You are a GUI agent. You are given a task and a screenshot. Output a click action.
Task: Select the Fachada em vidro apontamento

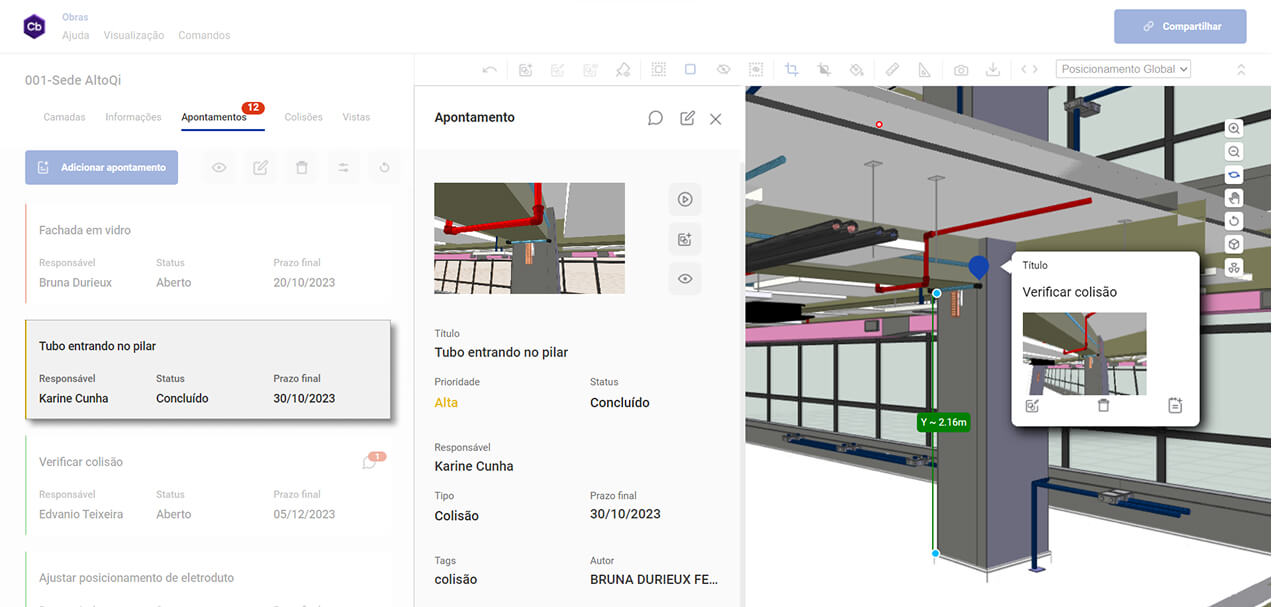click(x=207, y=256)
